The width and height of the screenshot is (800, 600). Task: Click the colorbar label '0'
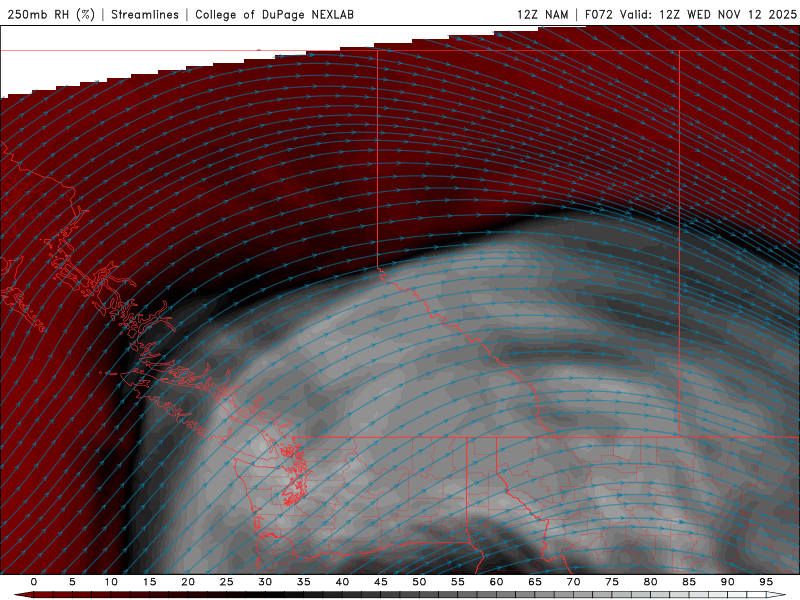(x=34, y=582)
